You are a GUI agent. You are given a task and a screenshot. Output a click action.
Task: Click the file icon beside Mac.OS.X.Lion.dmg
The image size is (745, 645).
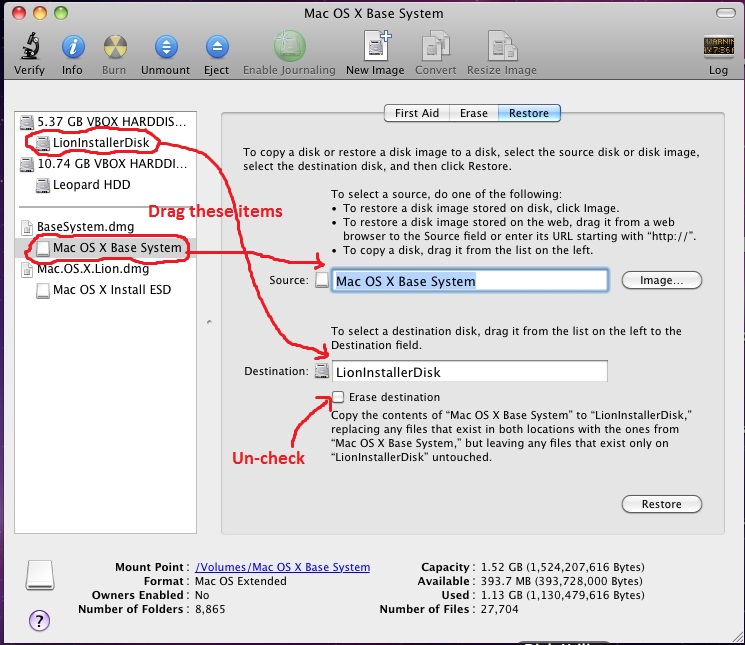coord(27,269)
